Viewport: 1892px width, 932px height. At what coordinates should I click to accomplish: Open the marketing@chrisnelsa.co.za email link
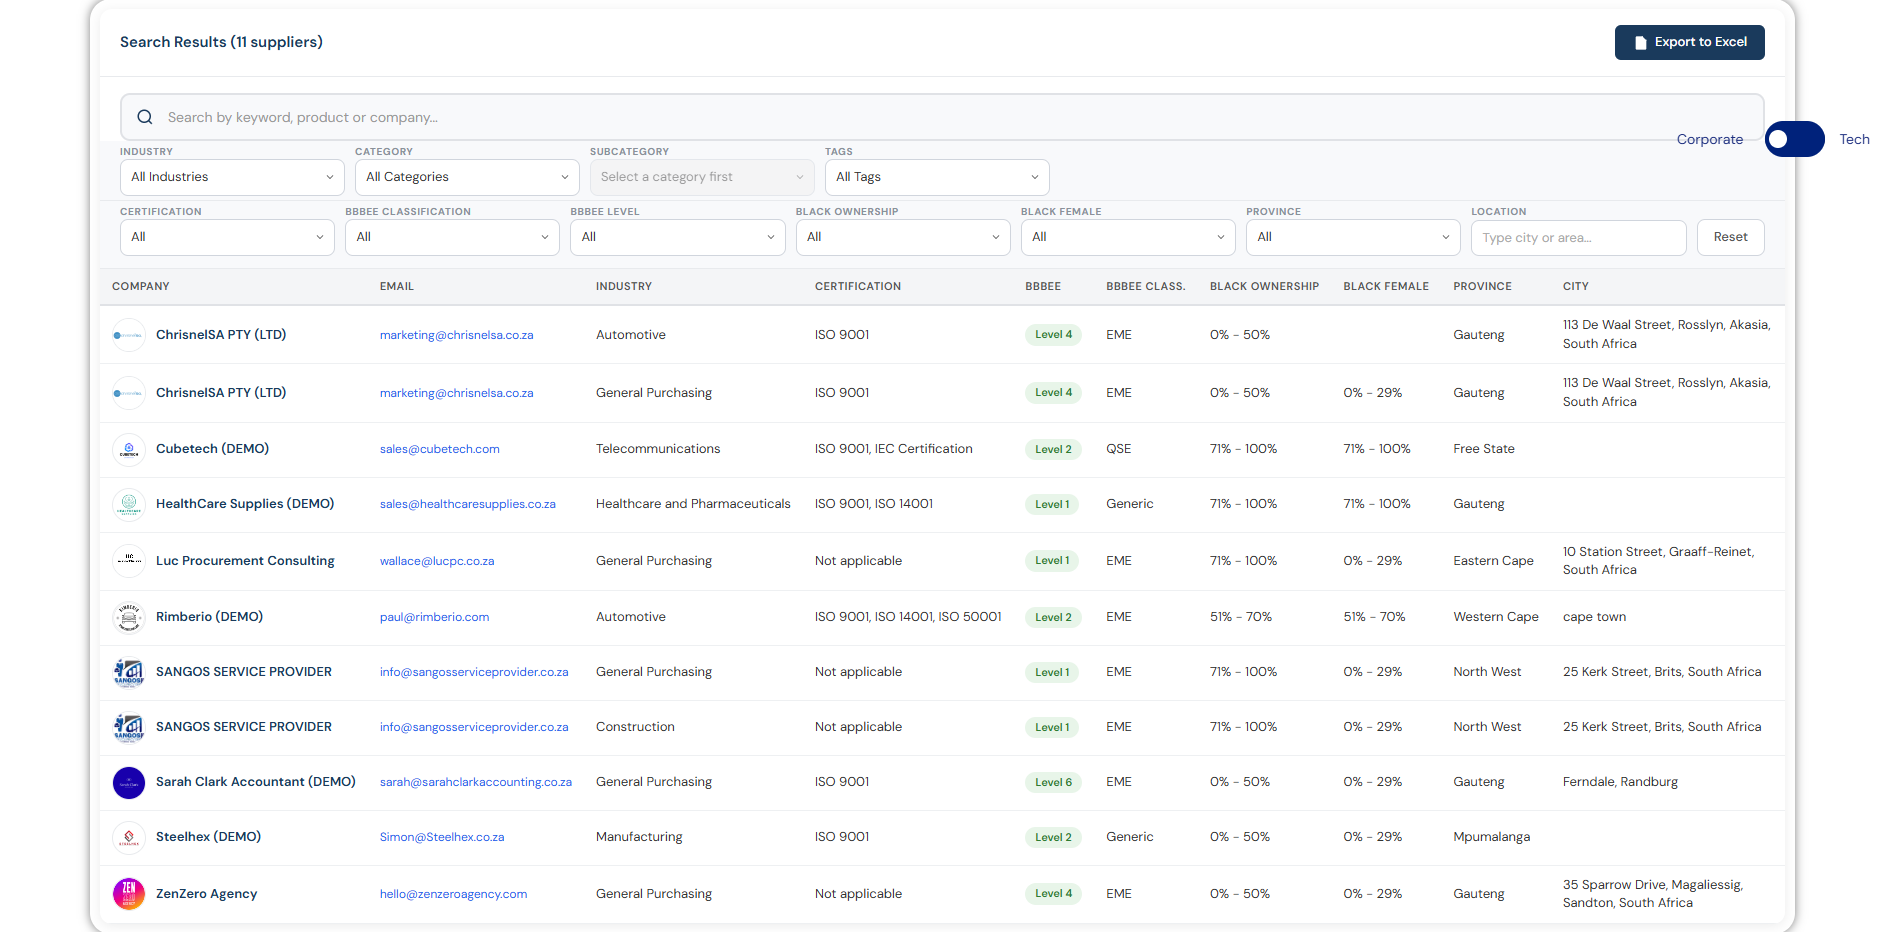pos(456,334)
